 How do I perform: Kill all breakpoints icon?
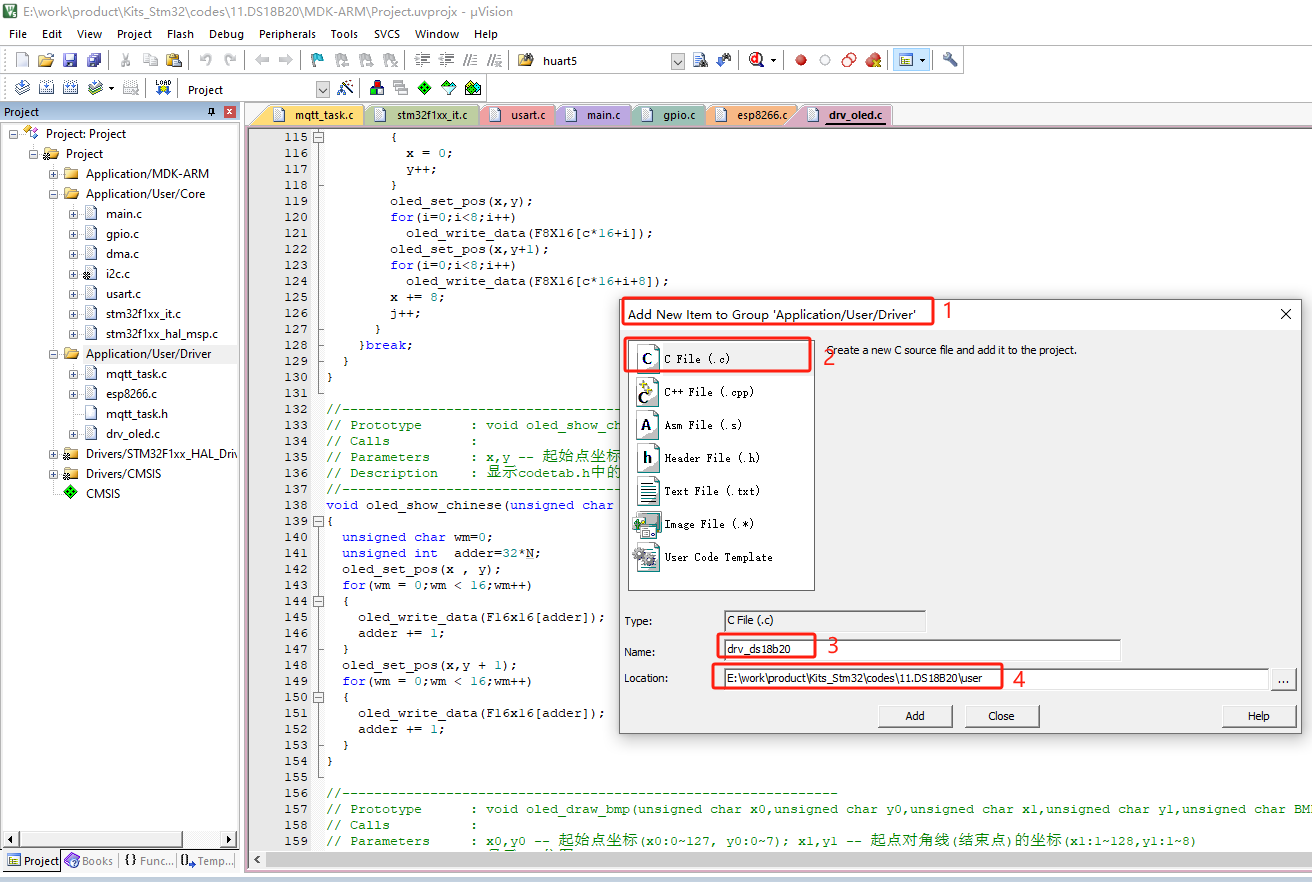point(873,60)
